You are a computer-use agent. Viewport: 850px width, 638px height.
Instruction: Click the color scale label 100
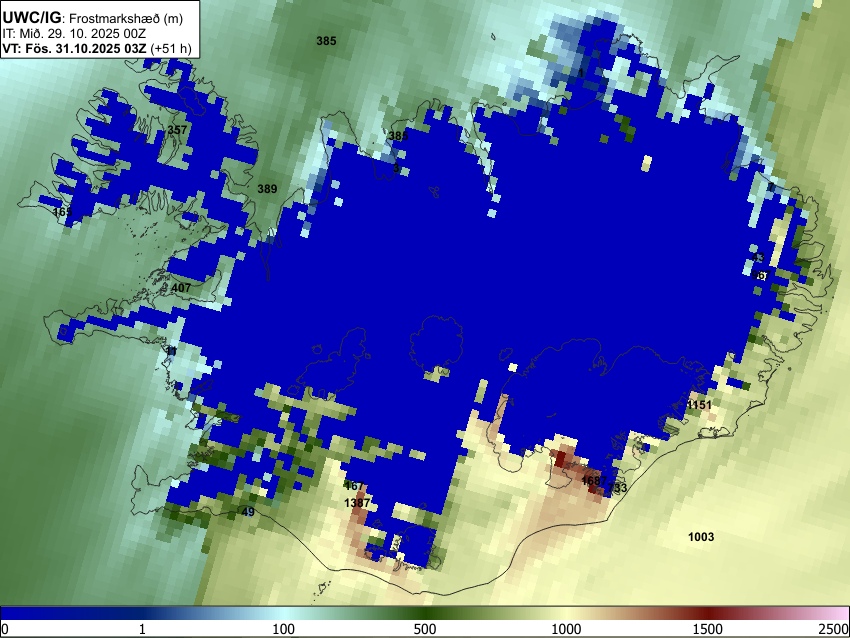pos(284,629)
